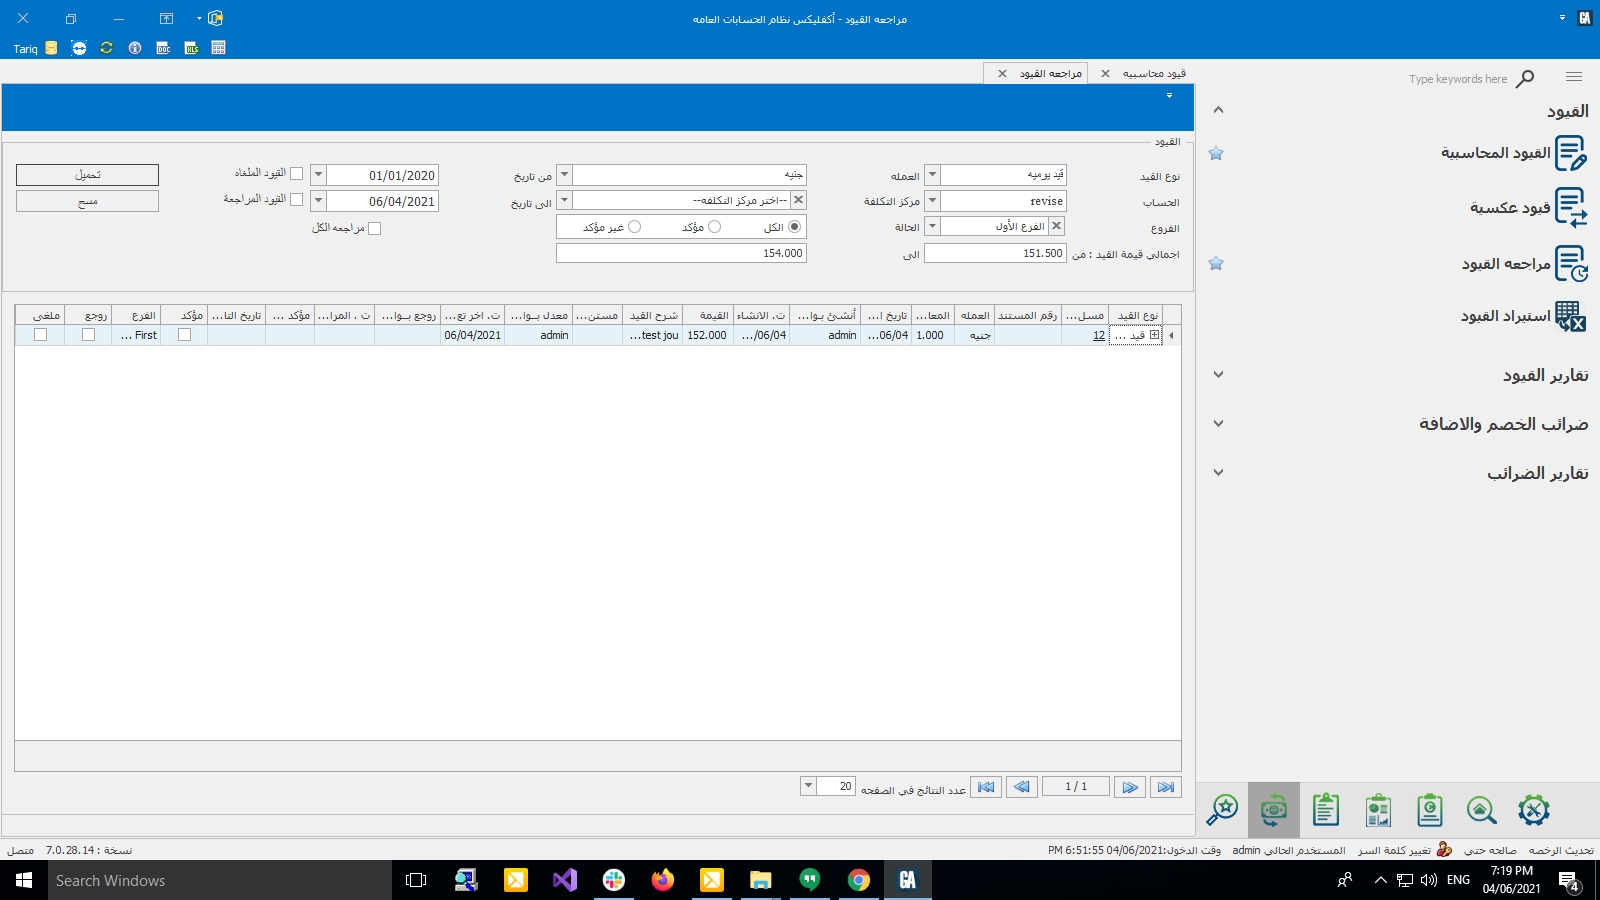This screenshot has height=900, width=1600.
Task: Open the استيراد القيود import icon
Action: [x=1570, y=317]
